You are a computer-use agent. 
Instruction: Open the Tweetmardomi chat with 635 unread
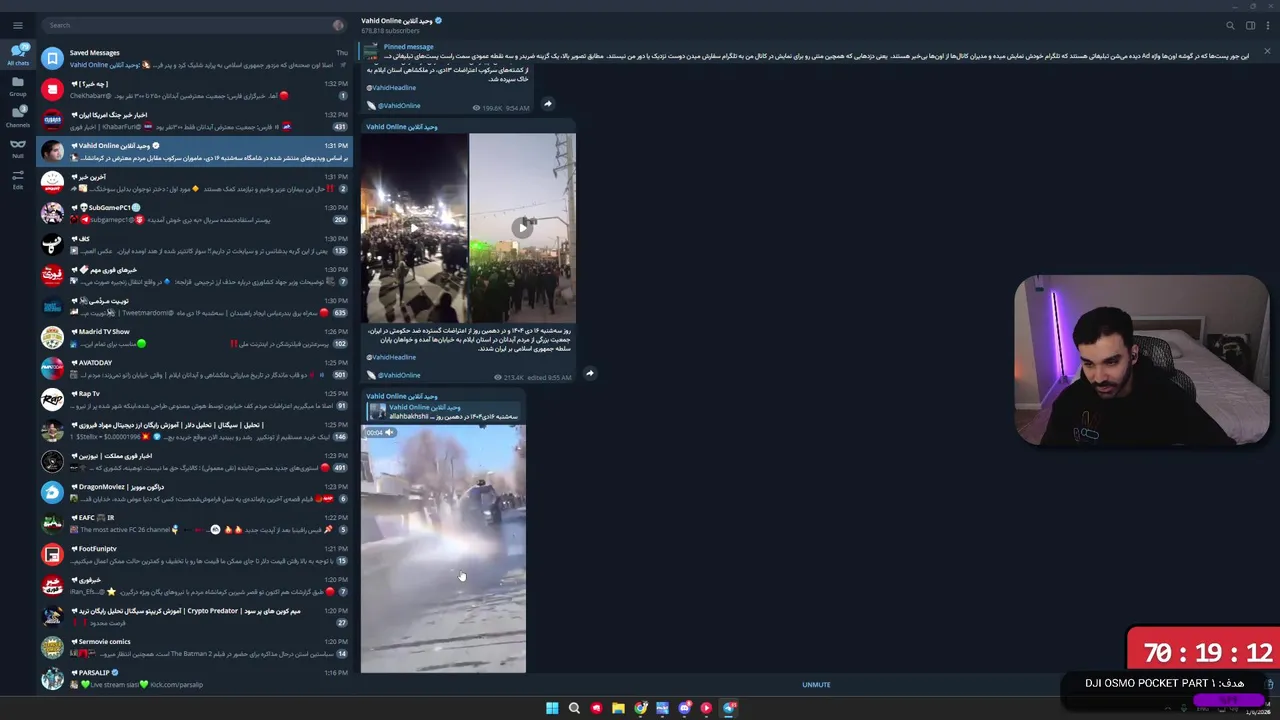[x=195, y=306]
